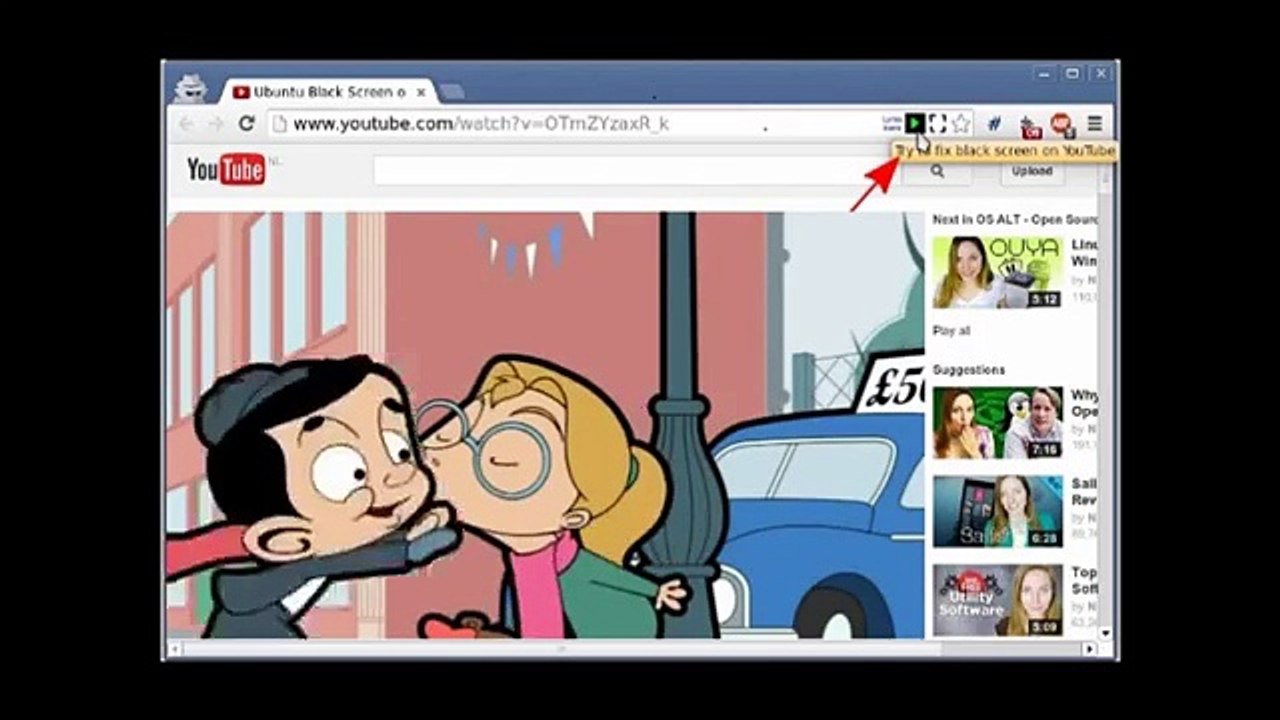Click the blue hash extension icon
1280x720 pixels.
[x=994, y=124]
